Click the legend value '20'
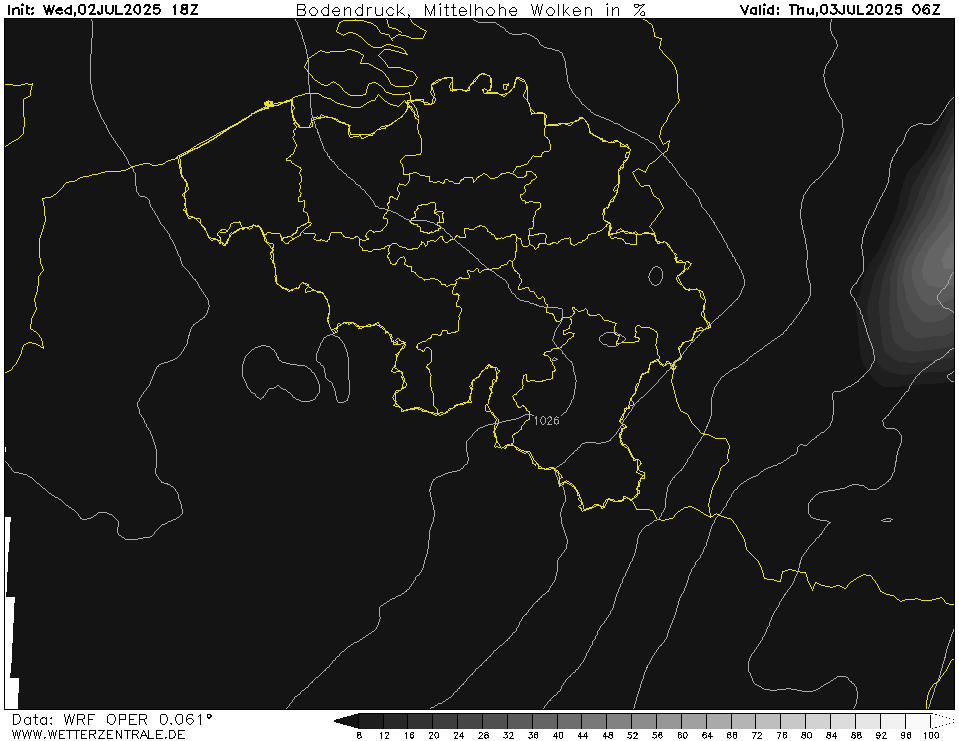 pyautogui.click(x=434, y=735)
